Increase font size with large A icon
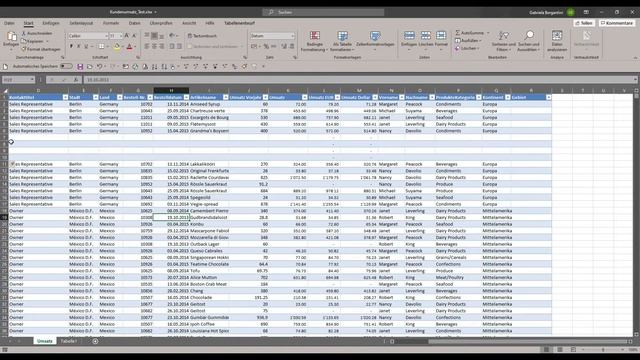 click(127, 36)
